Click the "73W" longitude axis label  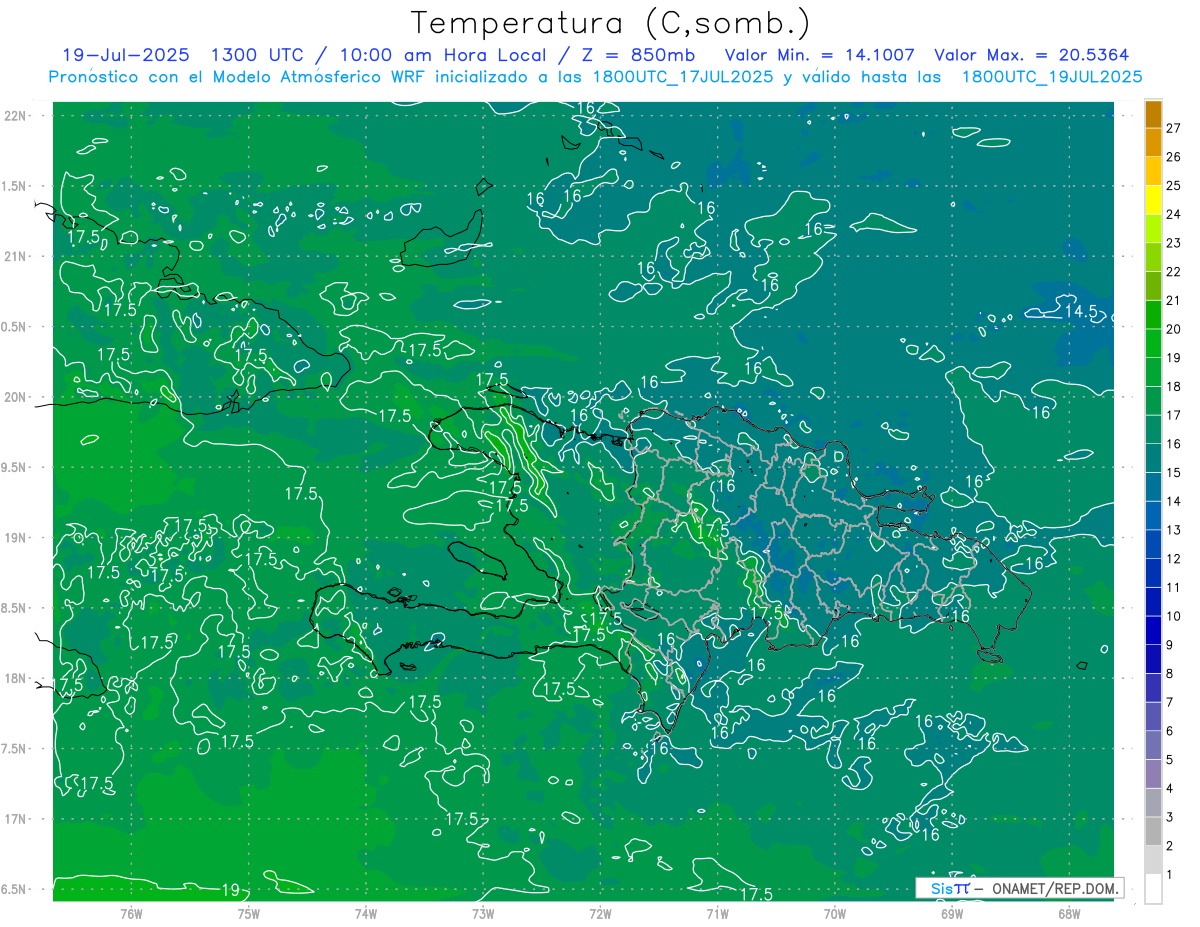[483, 914]
